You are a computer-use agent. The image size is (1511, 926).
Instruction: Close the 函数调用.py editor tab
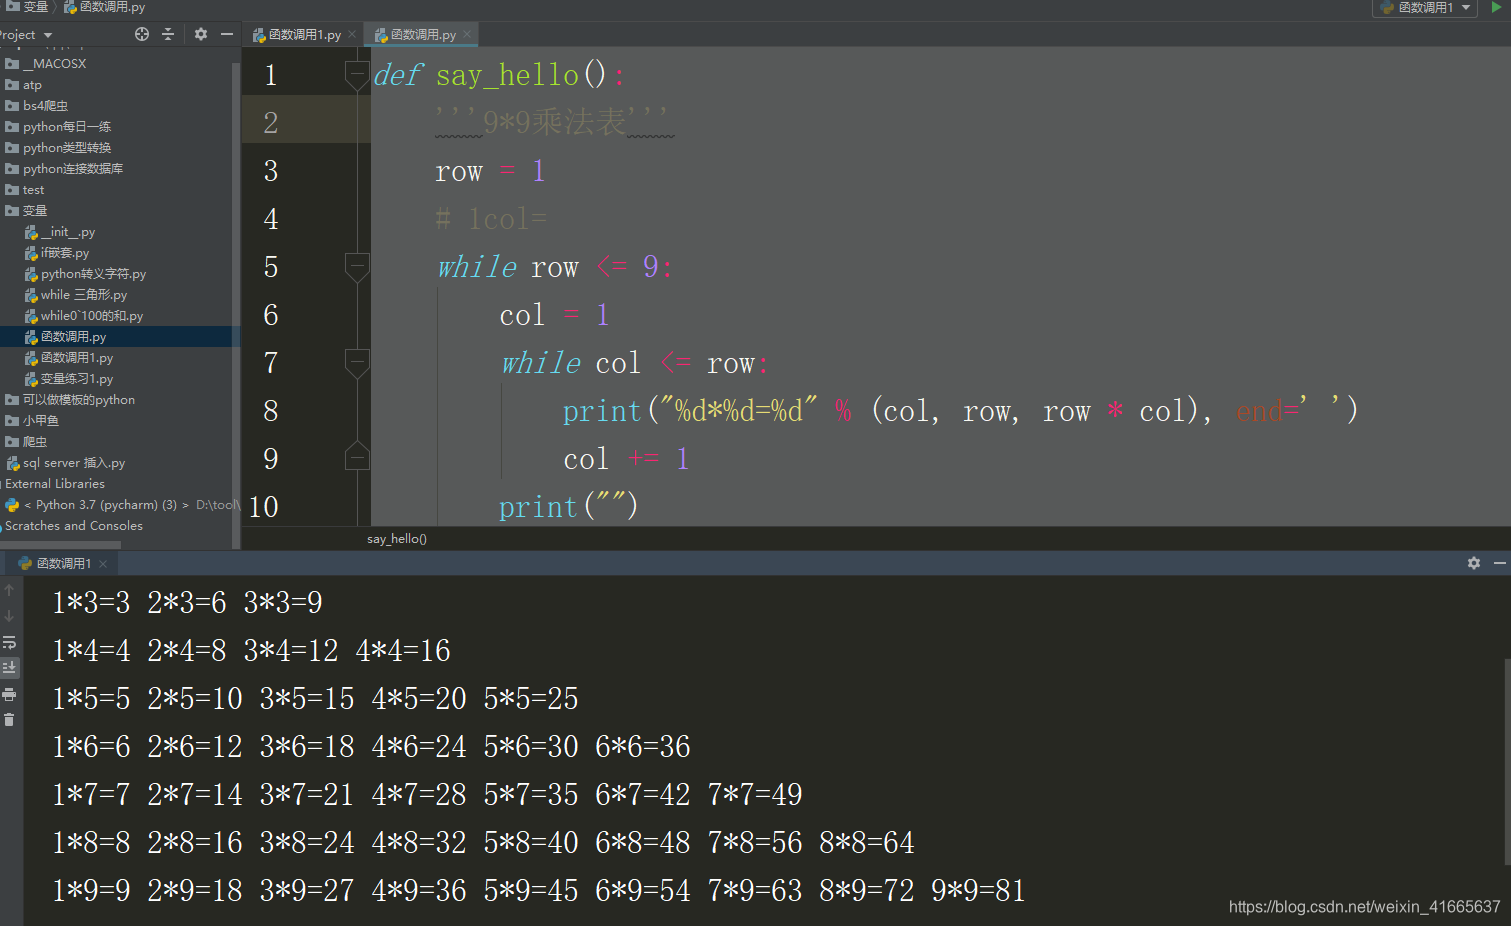click(x=467, y=35)
